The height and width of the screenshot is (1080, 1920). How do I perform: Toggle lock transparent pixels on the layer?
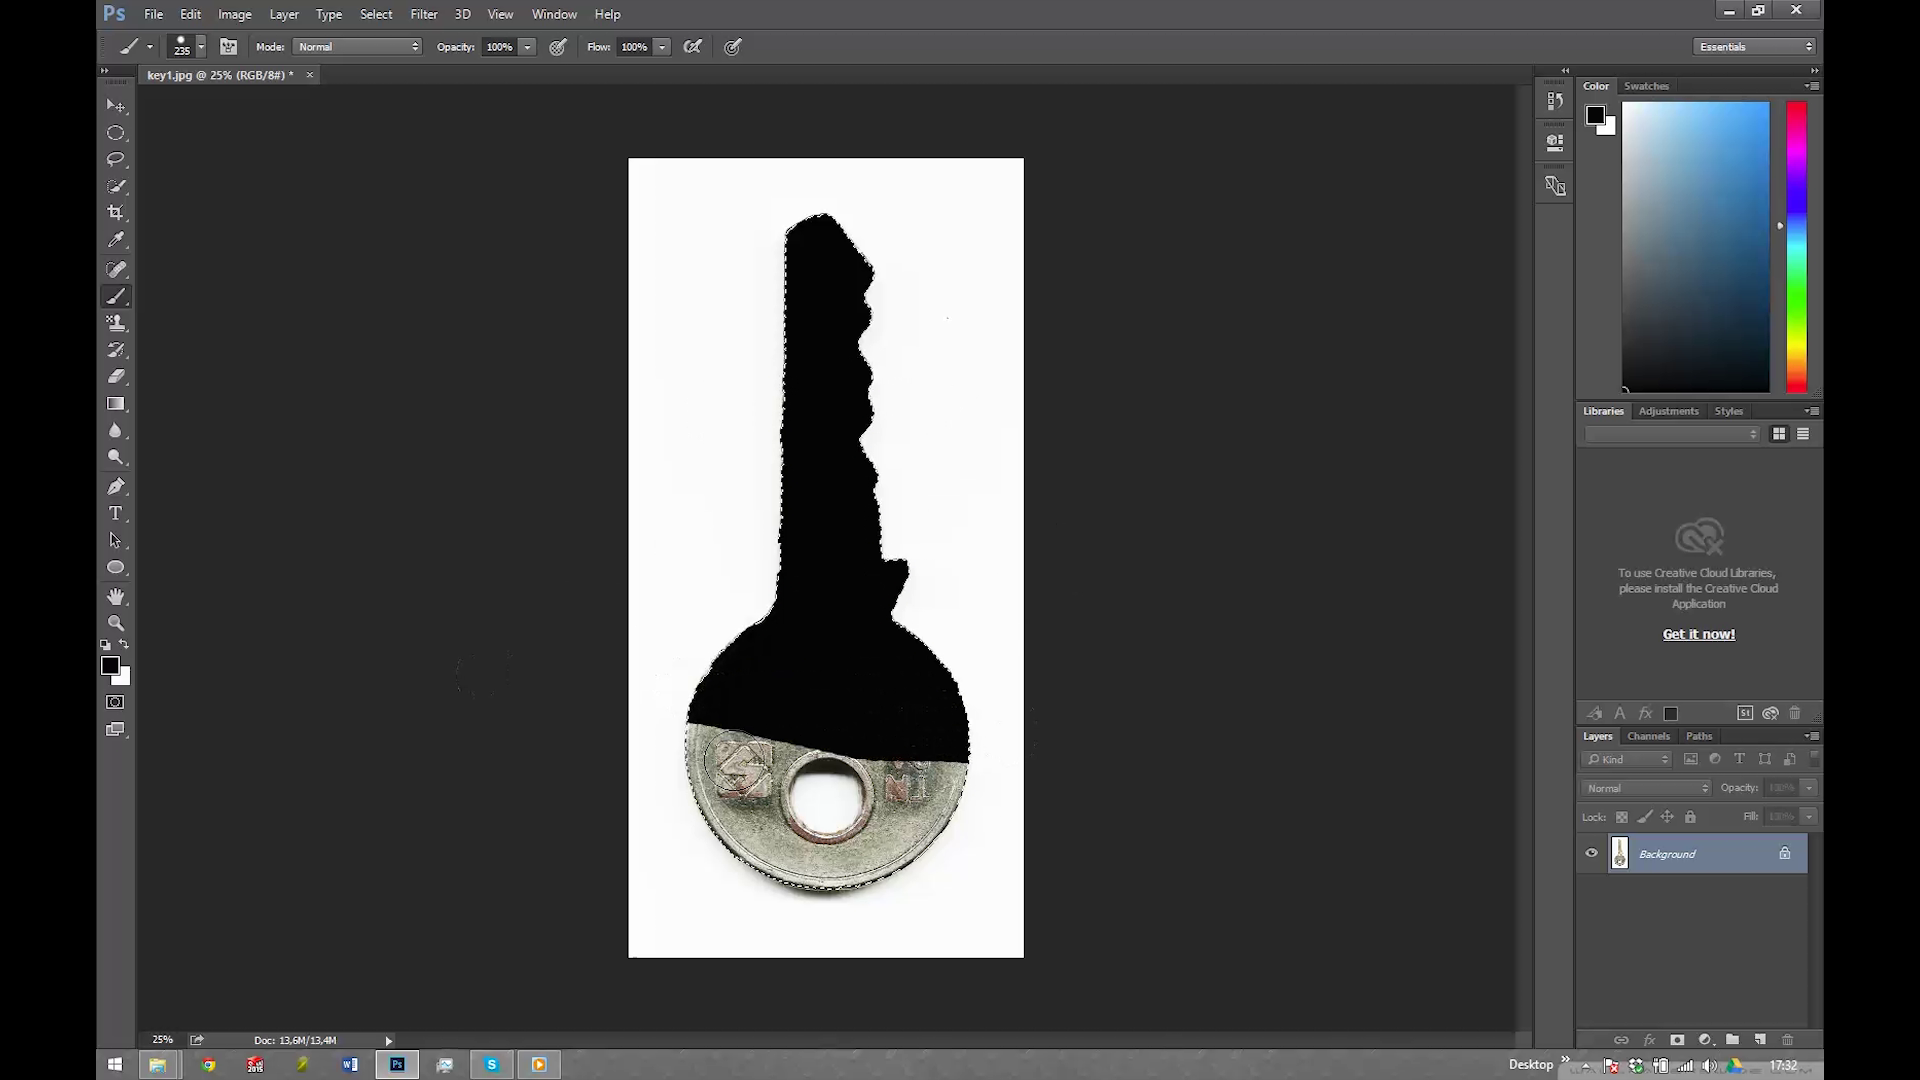coord(1622,817)
